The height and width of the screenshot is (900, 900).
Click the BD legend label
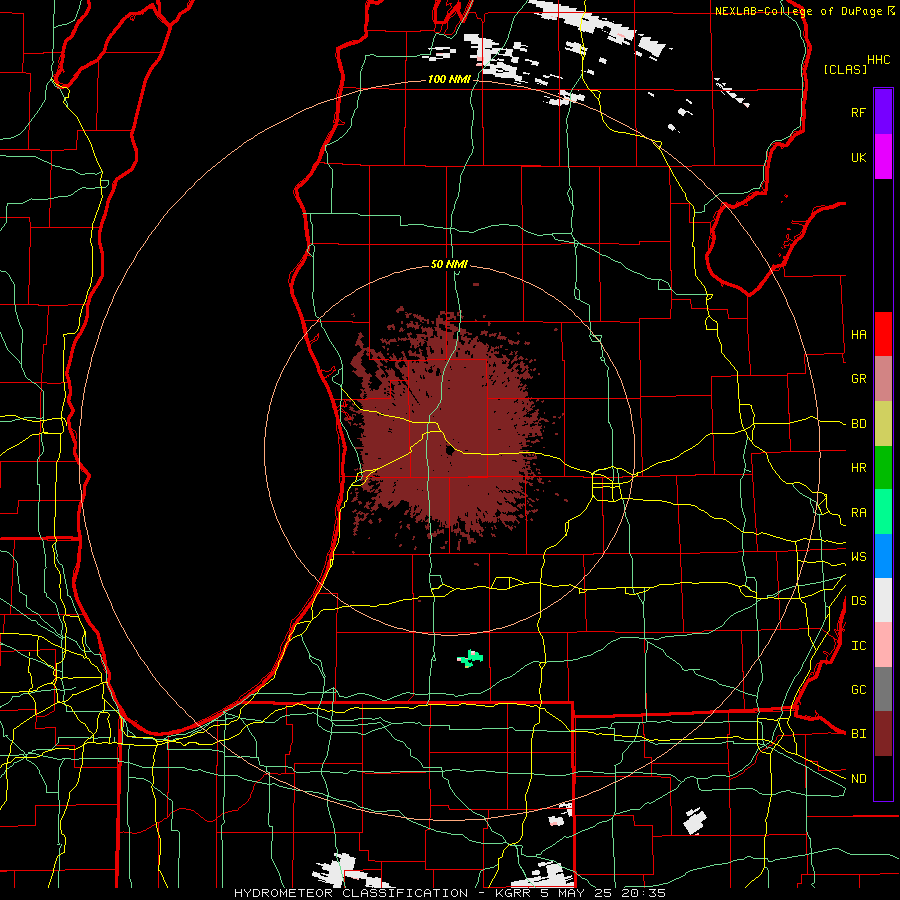coord(858,424)
